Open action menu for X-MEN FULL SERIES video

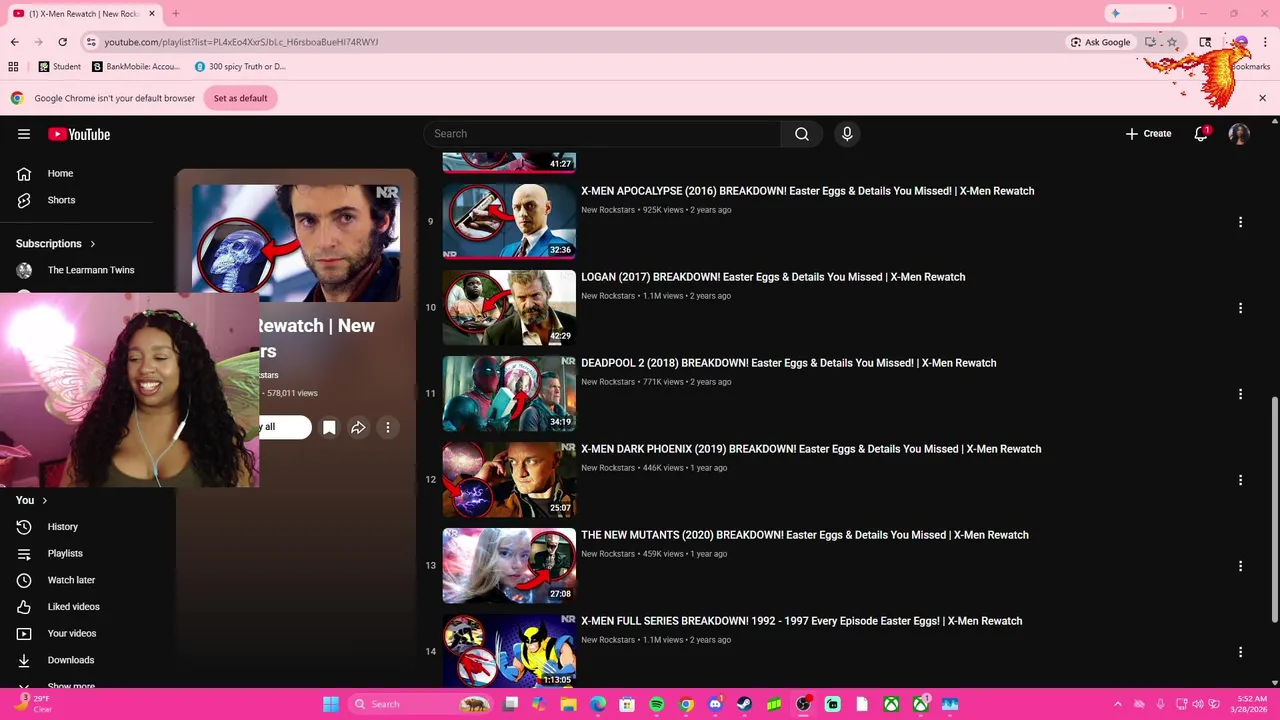click(1240, 652)
